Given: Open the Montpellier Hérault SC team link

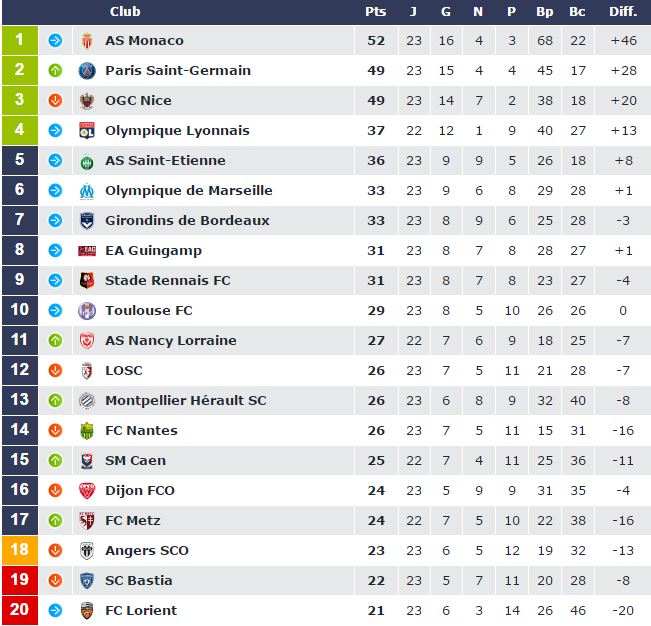Looking at the screenshot, I should point(186,401).
